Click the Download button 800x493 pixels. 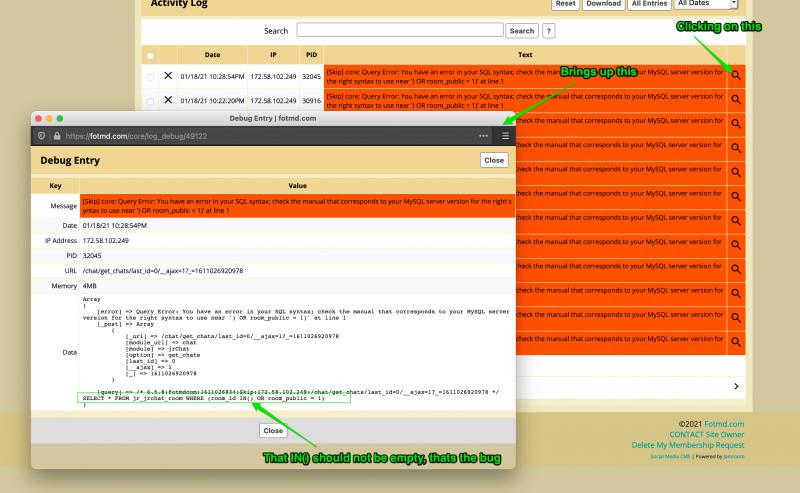[x=603, y=4]
